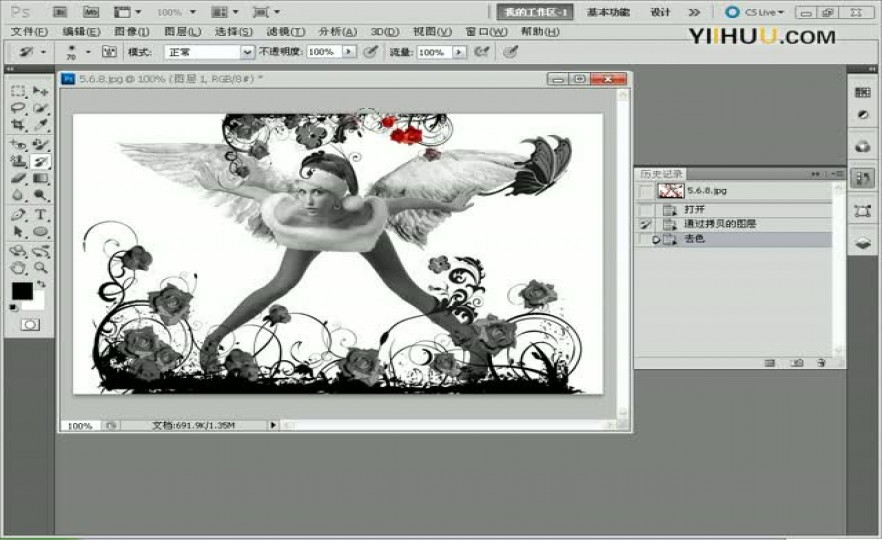This screenshot has height=540, width=882.
Task: Reset default foreground and background colors
Action: pyautogui.click(x=14, y=307)
